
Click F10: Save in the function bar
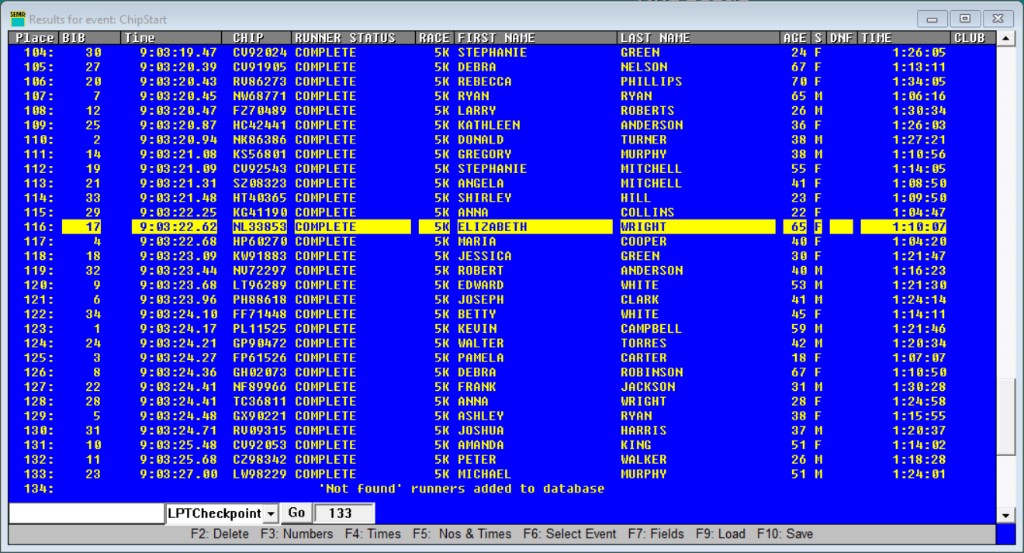click(x=785, y=534)
